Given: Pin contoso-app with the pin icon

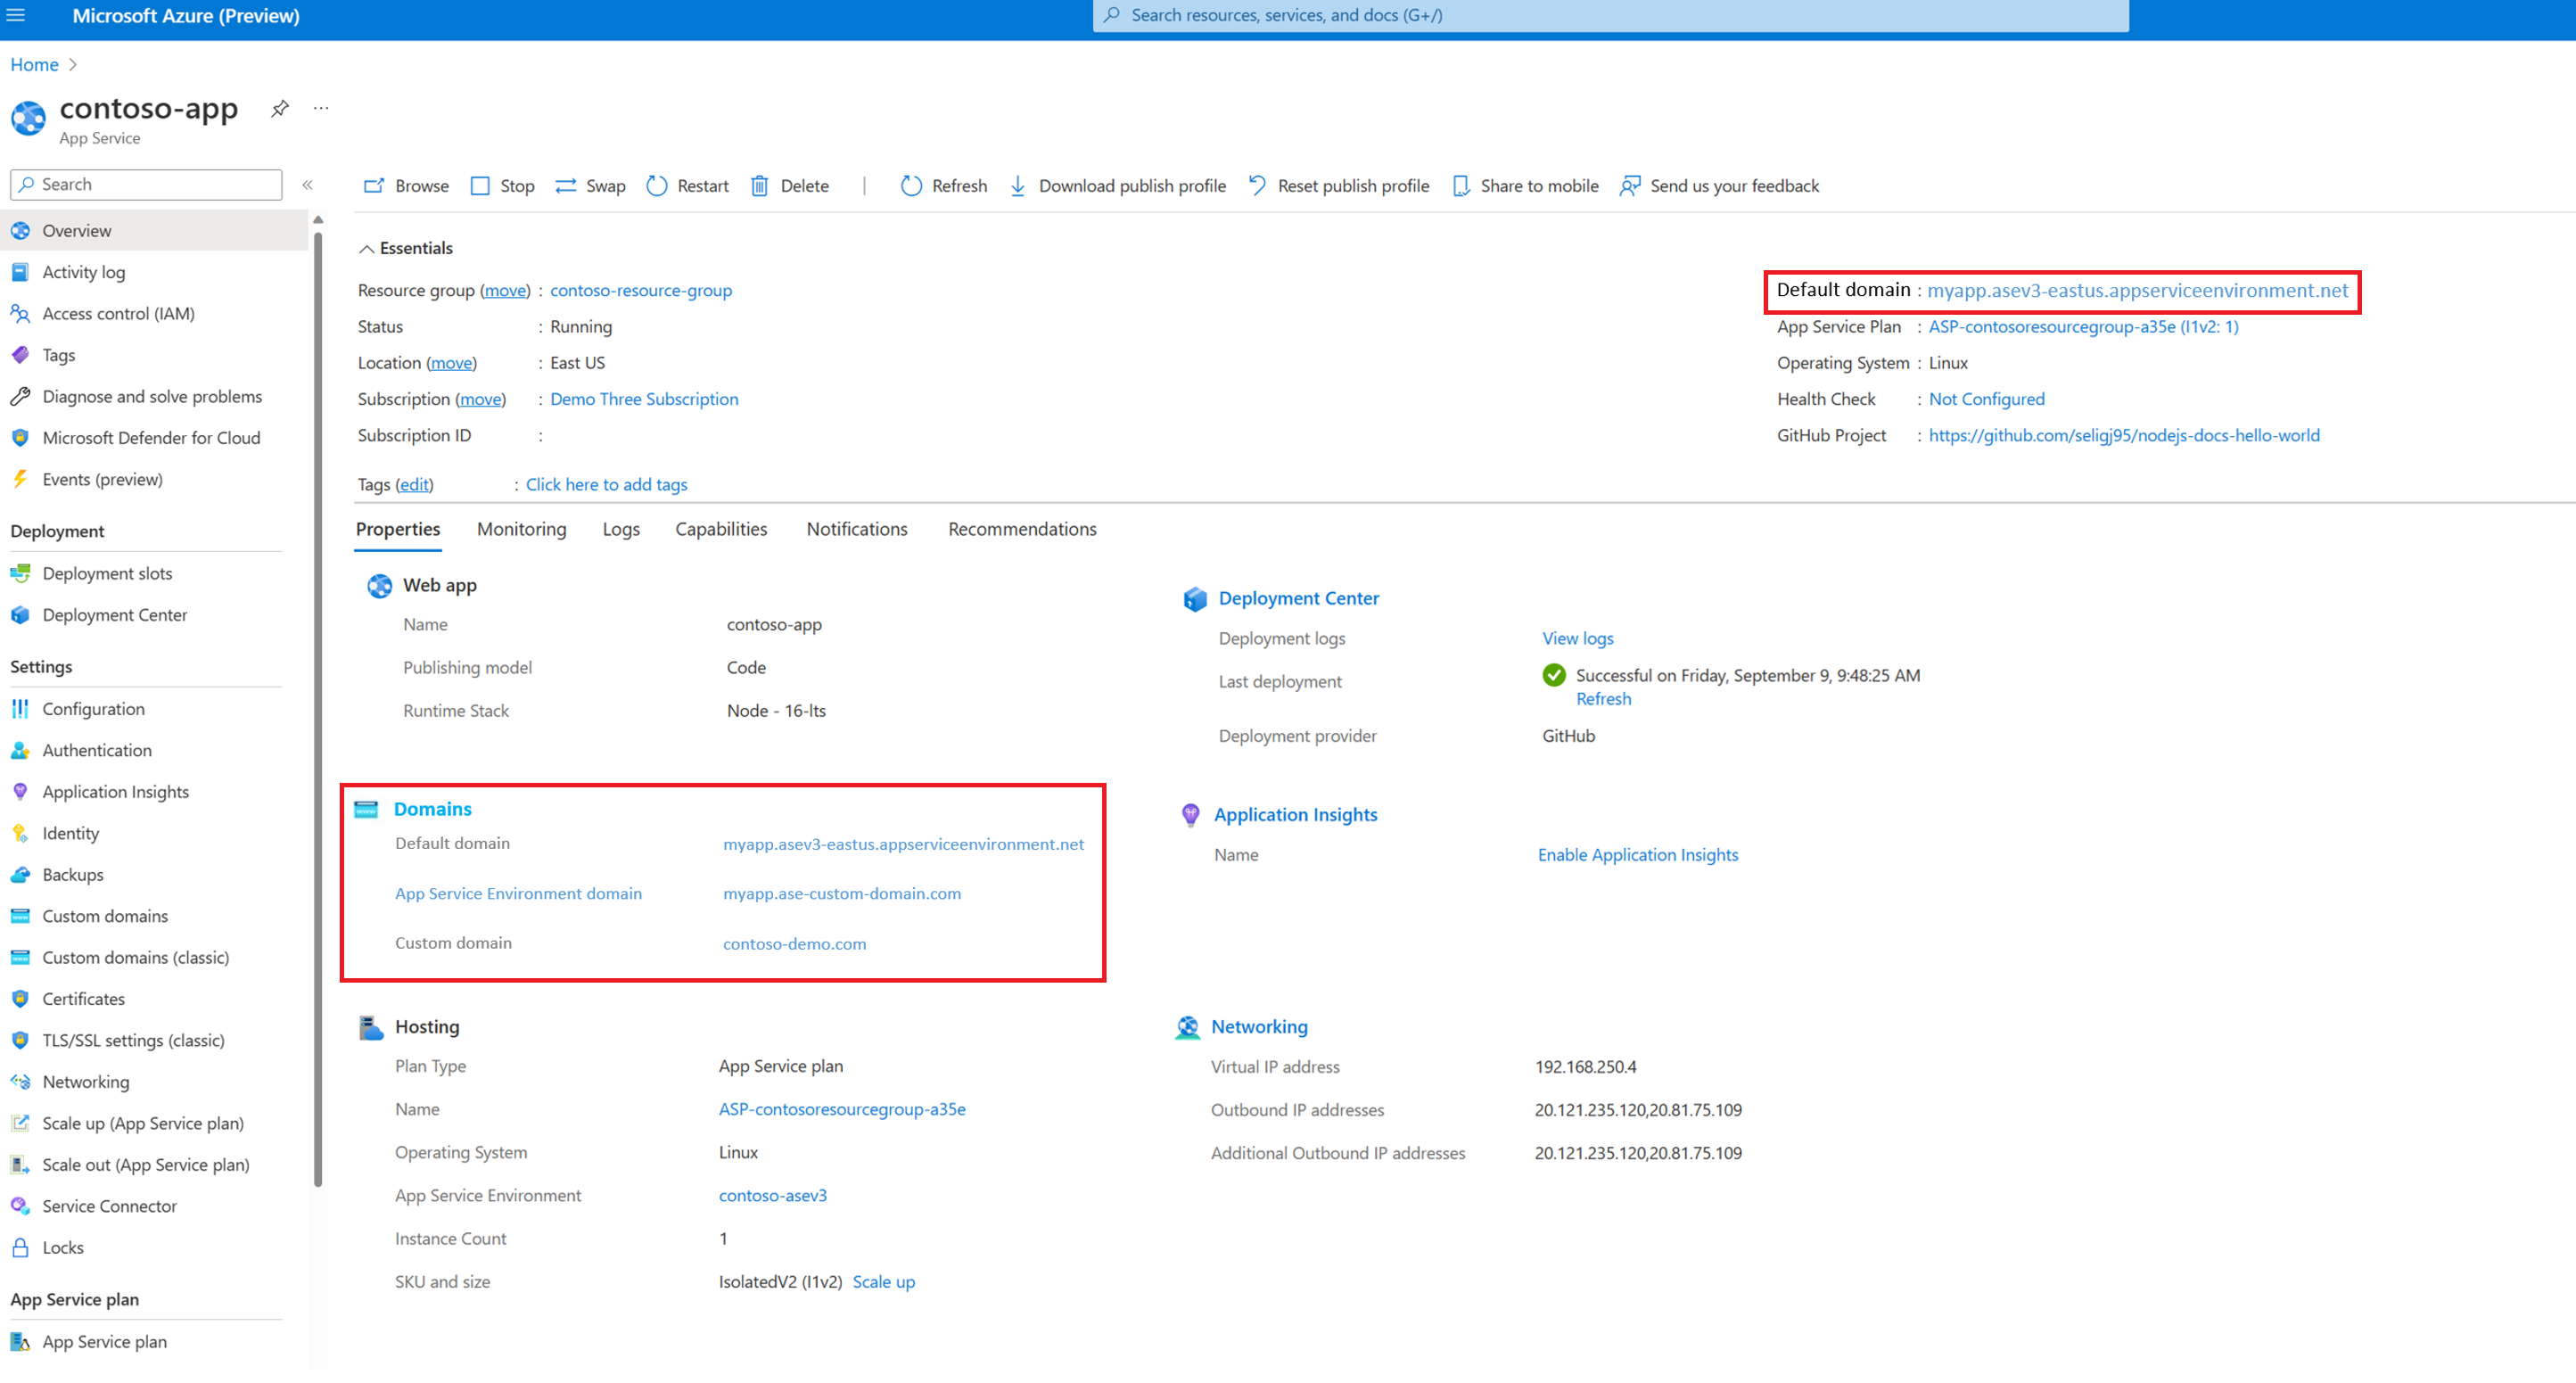Looking at the screenshot, I should coord(280,109).
